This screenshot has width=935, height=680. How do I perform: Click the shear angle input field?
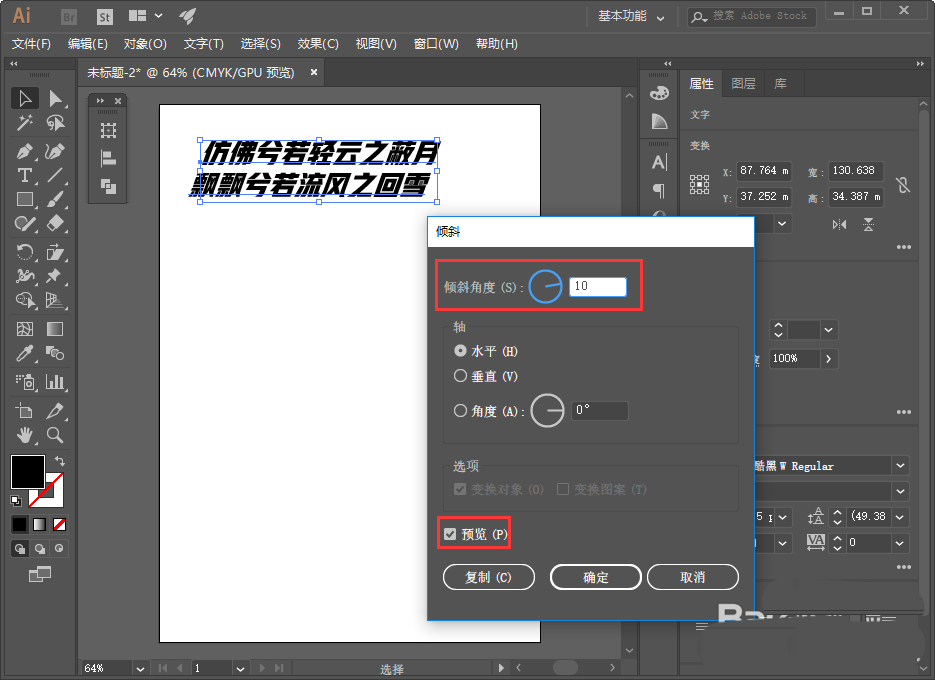[x=597, y=286]
